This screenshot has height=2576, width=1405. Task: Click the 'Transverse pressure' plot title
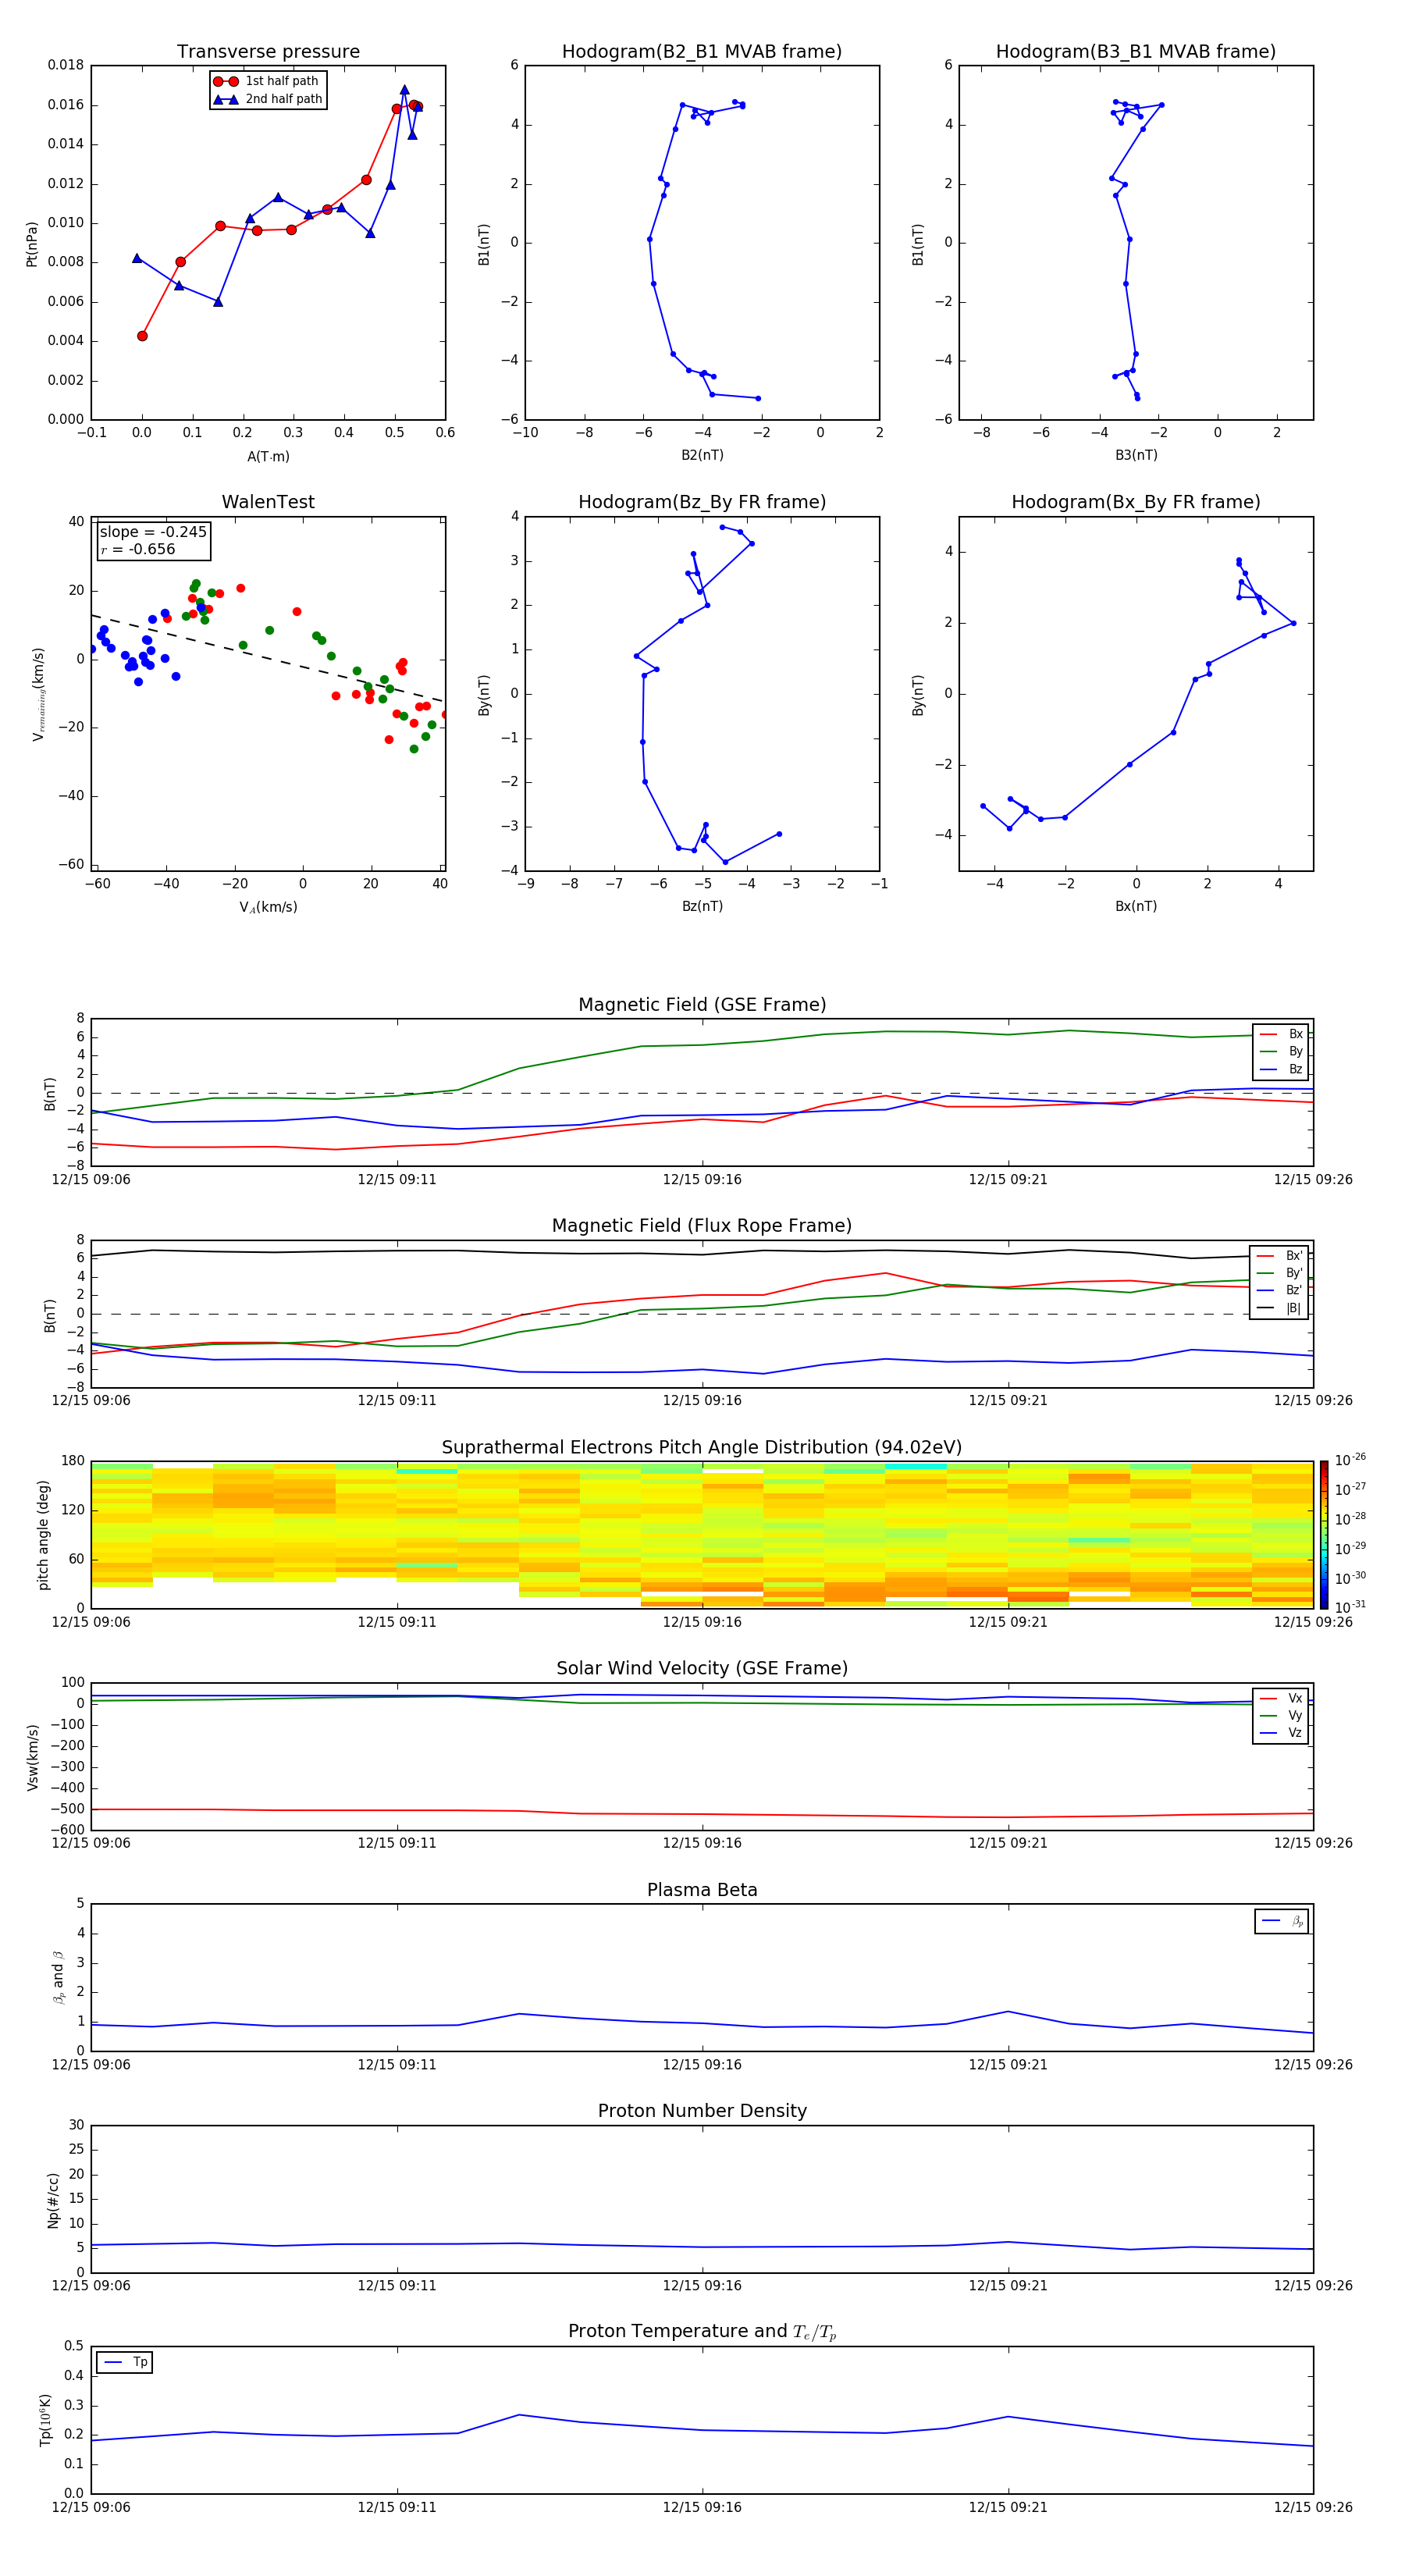click(x=268, y=51)
